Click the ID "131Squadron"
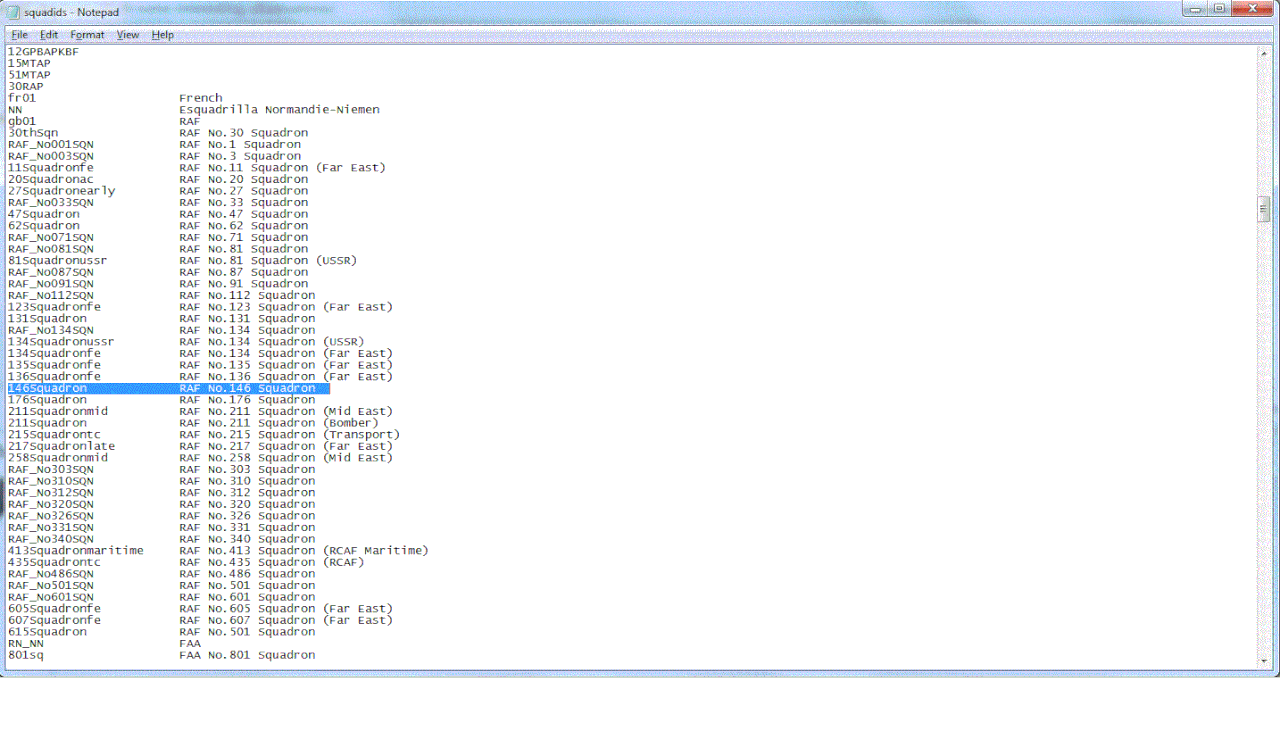The image size is (1280, 756). (47, 318)
